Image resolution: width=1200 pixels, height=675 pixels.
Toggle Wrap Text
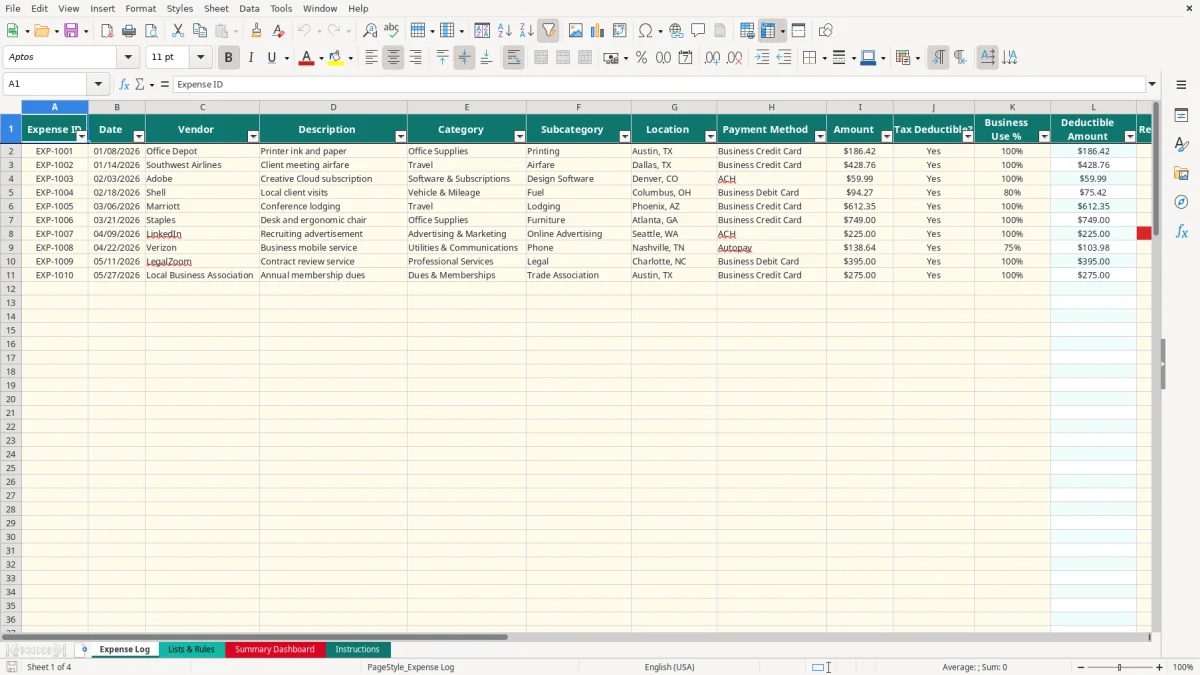pyautogui.click(x=514, y=58)
